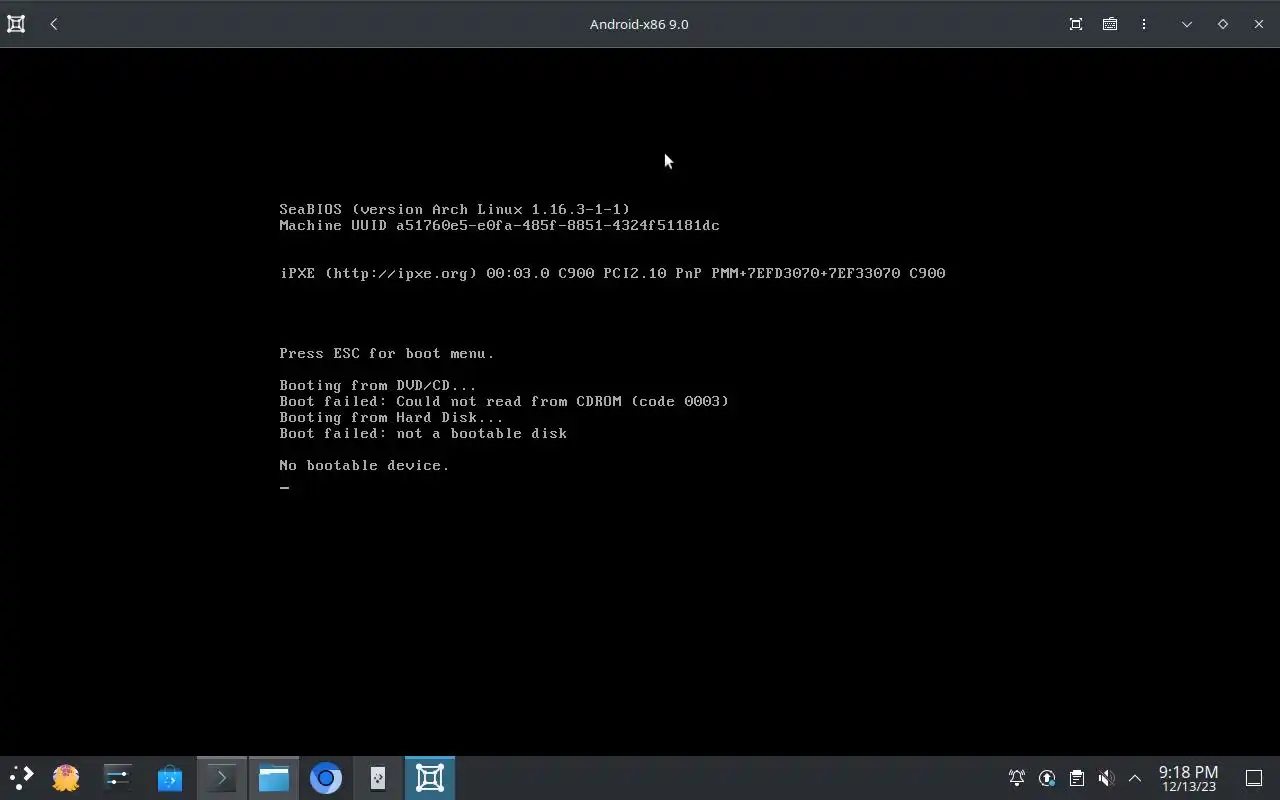1280x800 pixels.
Task: Open the keyboard shortcuts sender icon
Action: (x=1110, y=24)
